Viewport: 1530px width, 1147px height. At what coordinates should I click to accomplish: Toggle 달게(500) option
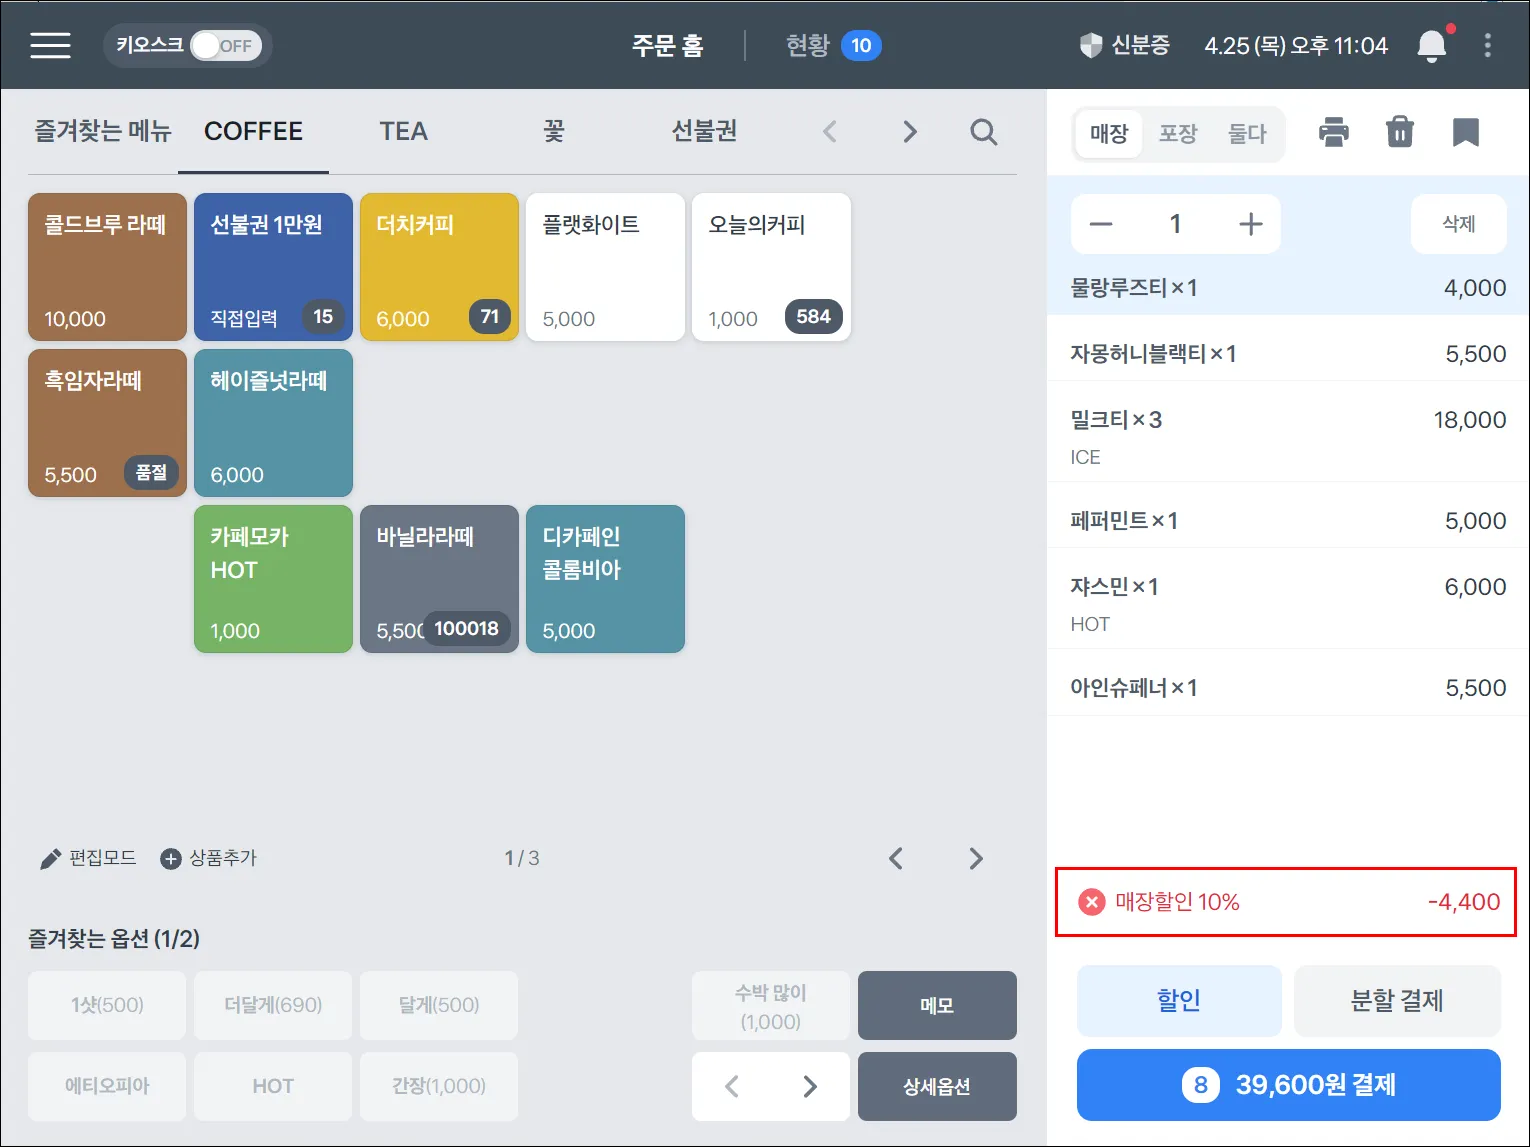click(440, 1005)
